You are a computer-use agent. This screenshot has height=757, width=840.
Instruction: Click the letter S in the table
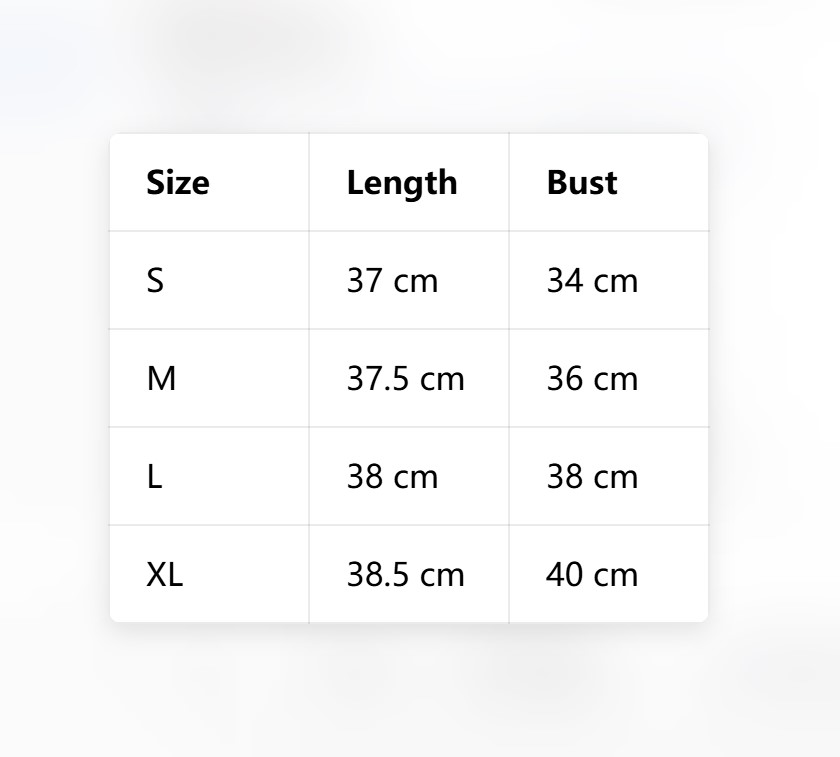click(155, 281)
